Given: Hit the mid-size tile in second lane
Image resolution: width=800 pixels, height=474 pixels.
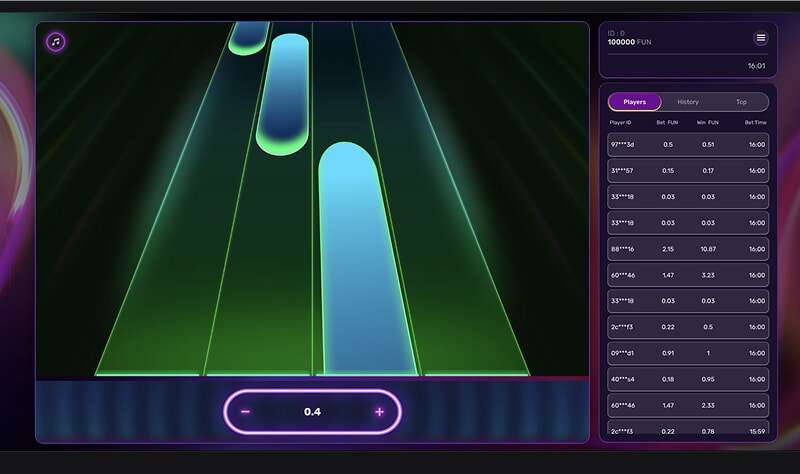Looking at the screenshot, I should pyautogui.click(x=283, y=93).
